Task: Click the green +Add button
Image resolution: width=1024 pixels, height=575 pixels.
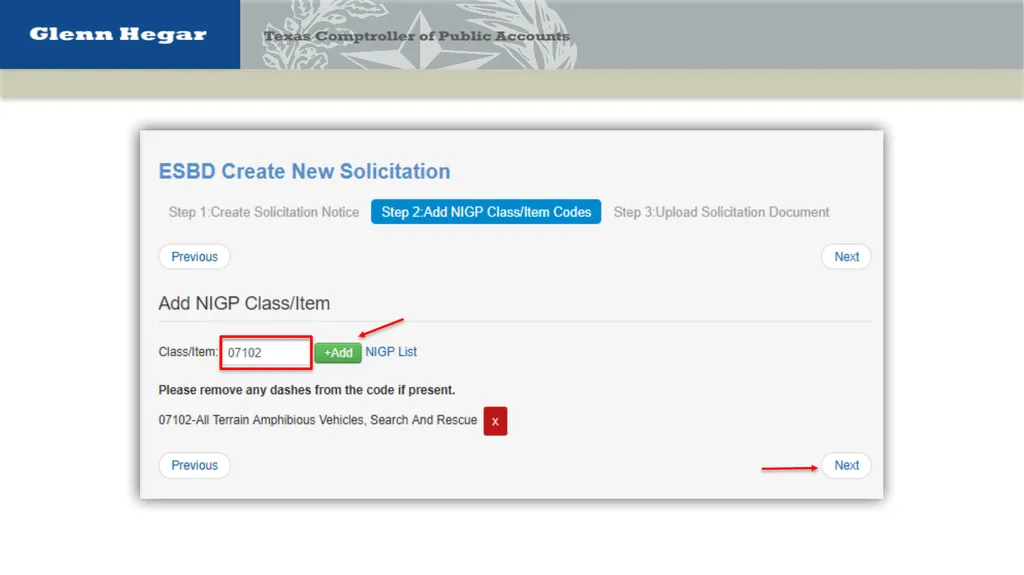Action: pyautogui.click(x=338, y=353)
